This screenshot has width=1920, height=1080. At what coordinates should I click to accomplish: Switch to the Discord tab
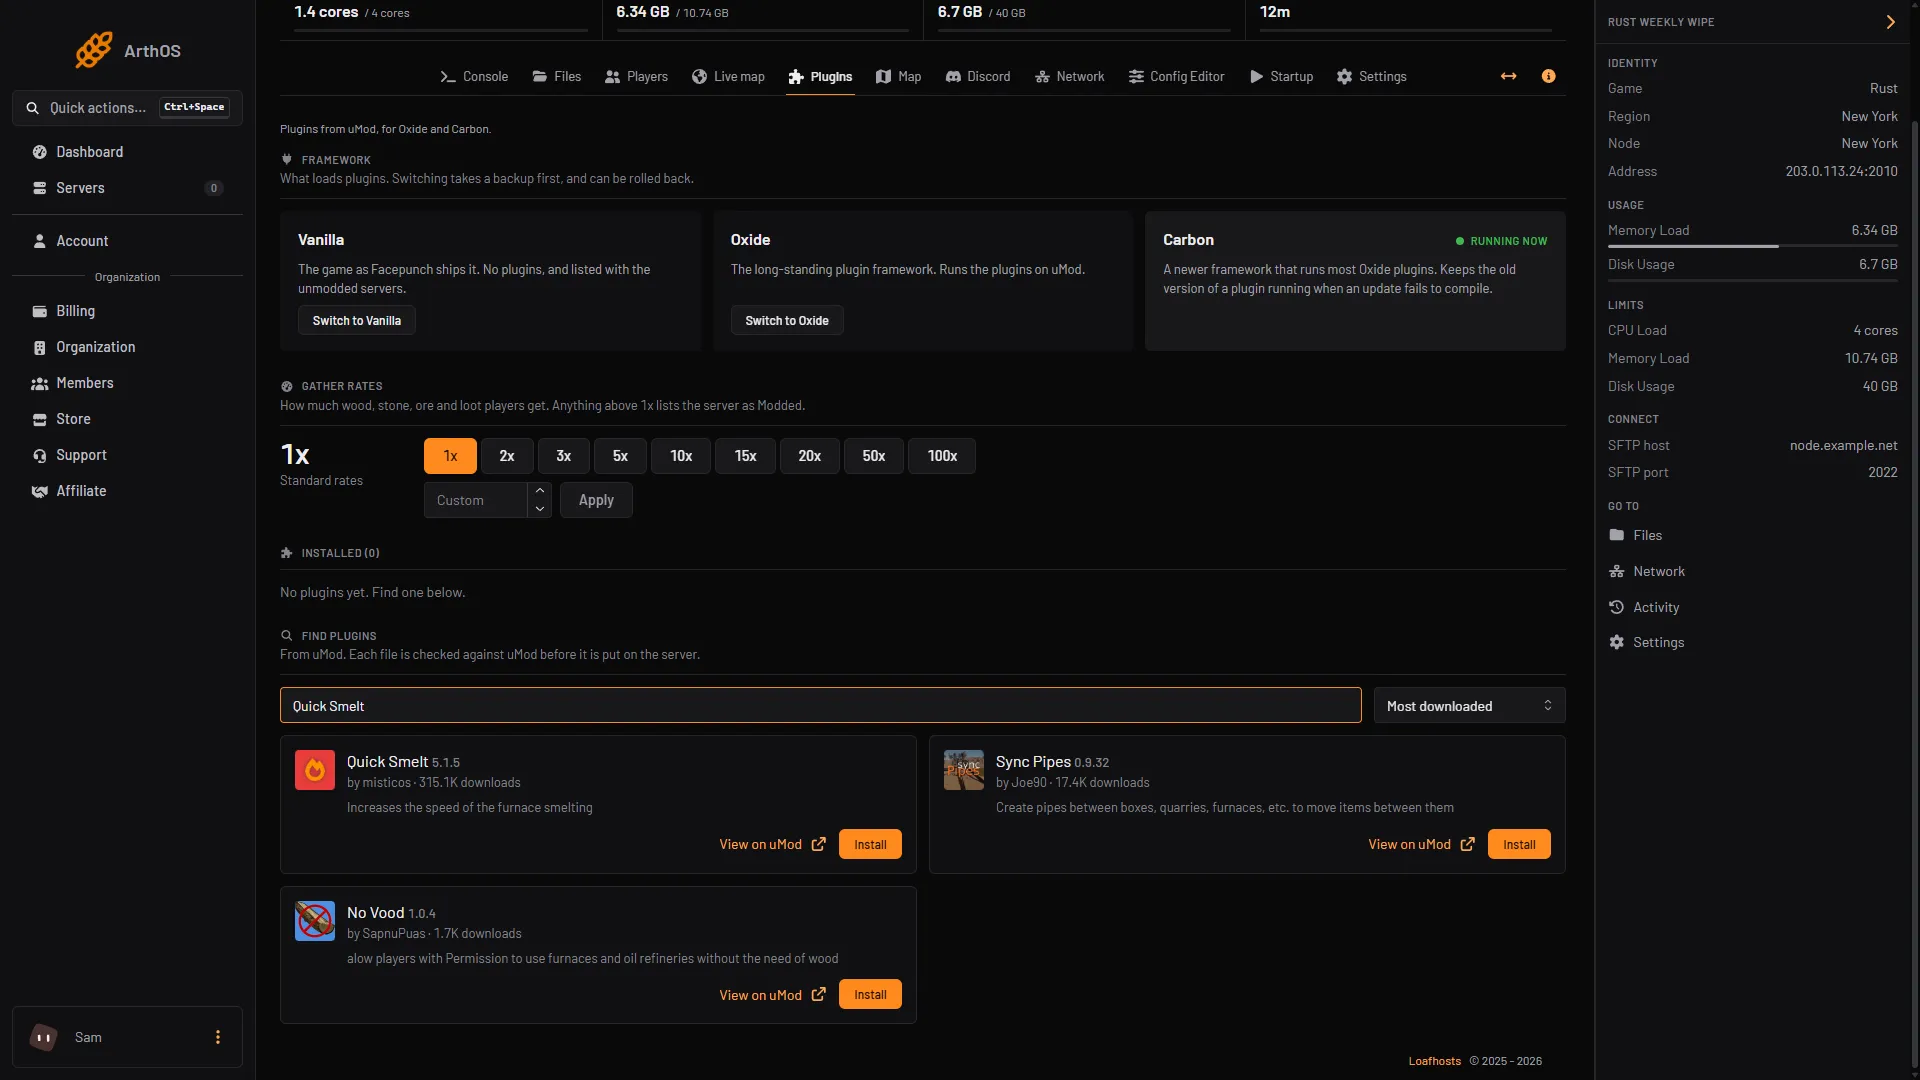pyautogui.click(x=978, y=77)
